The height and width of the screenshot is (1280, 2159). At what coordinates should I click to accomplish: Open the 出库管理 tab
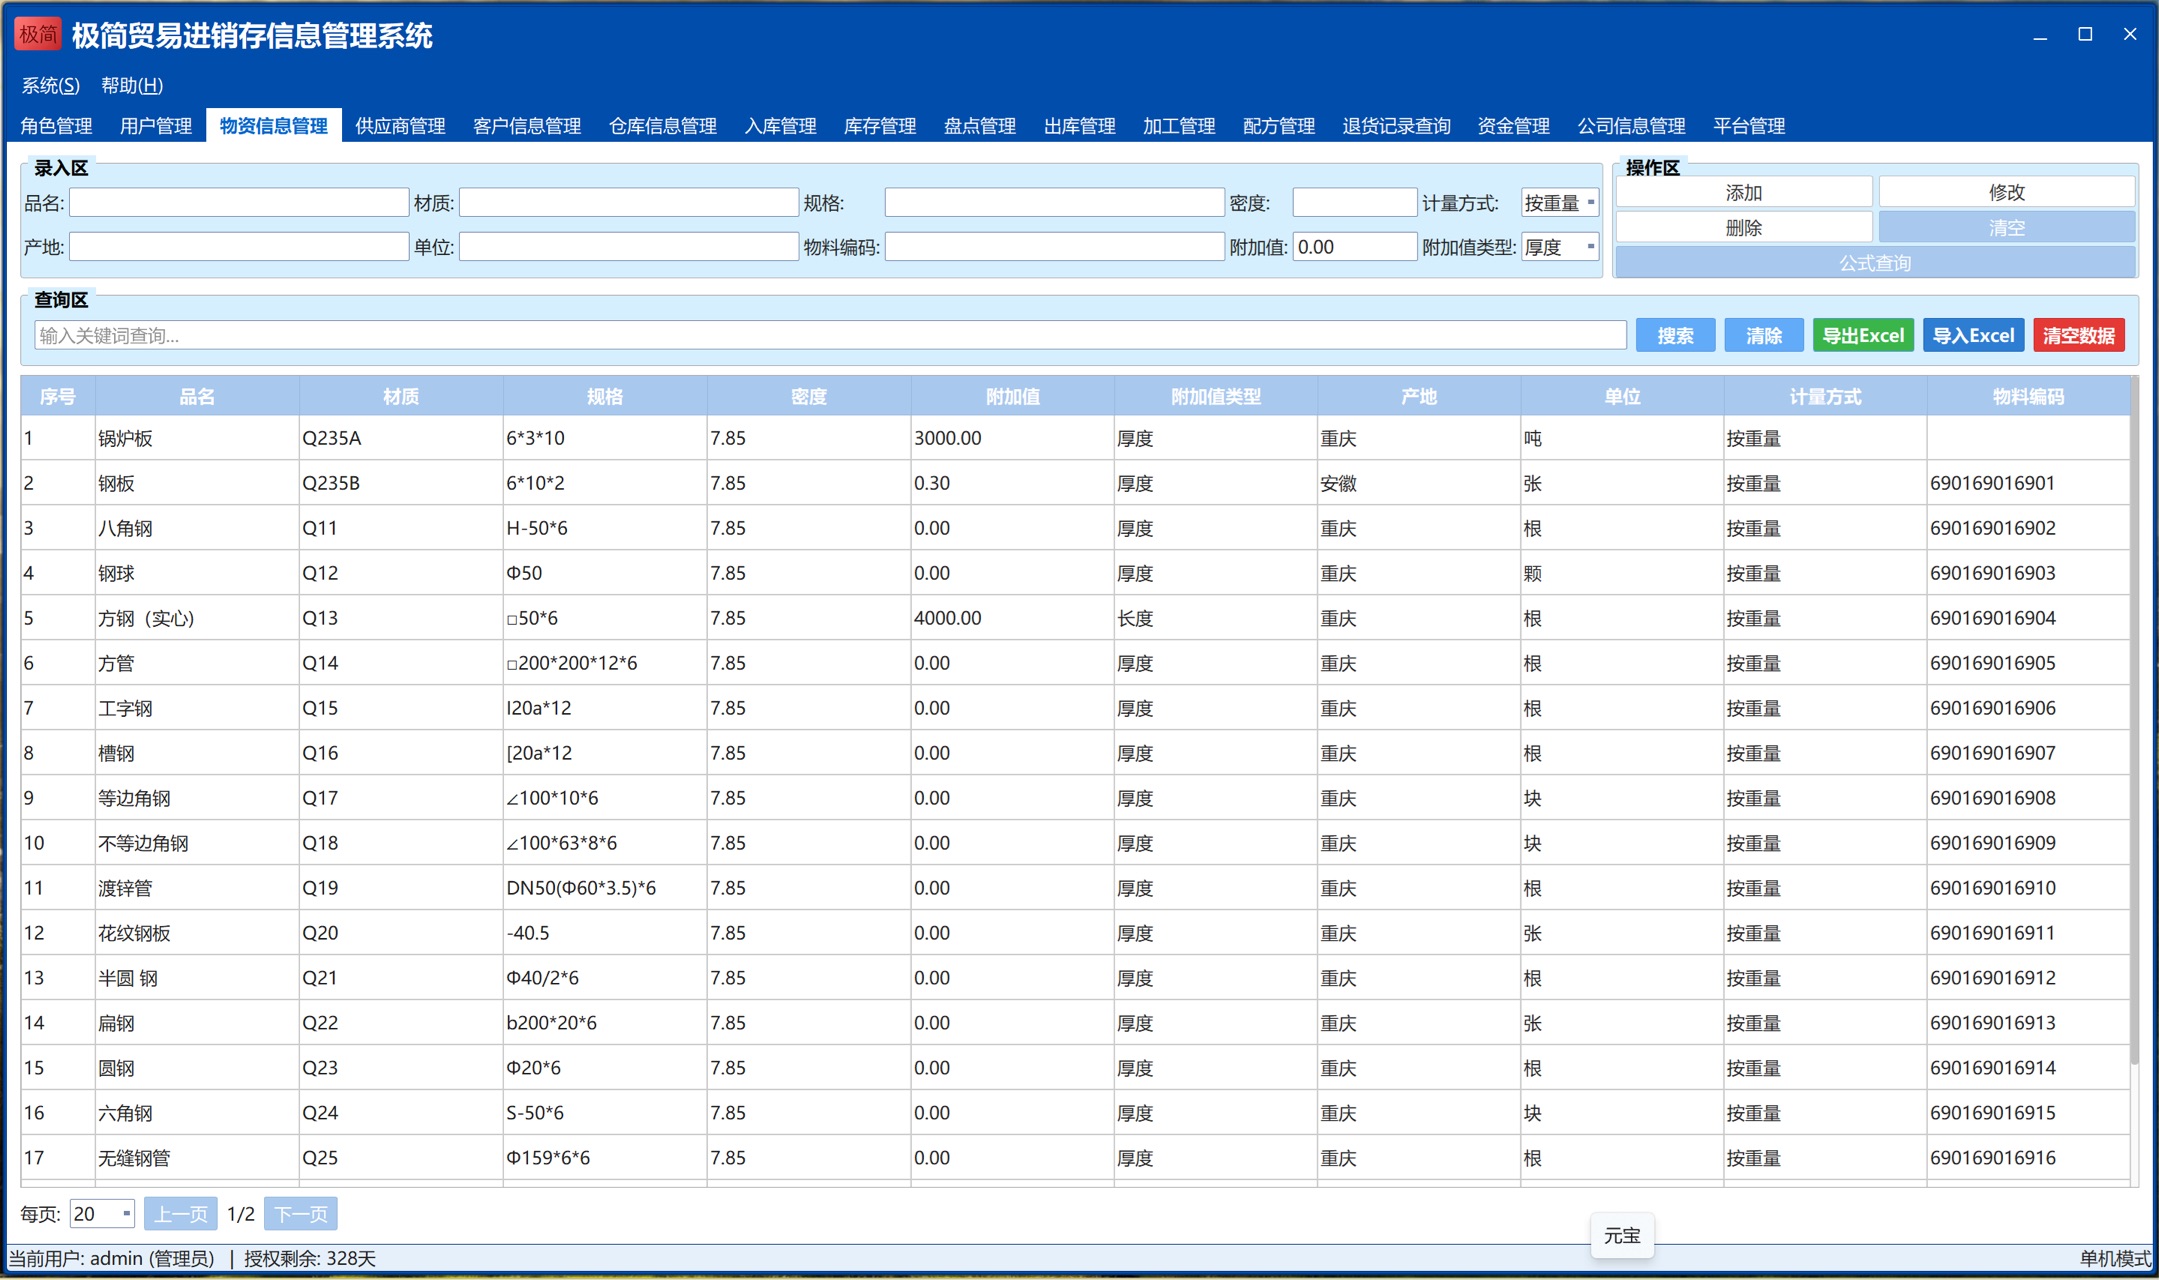tap(1080, 126)
